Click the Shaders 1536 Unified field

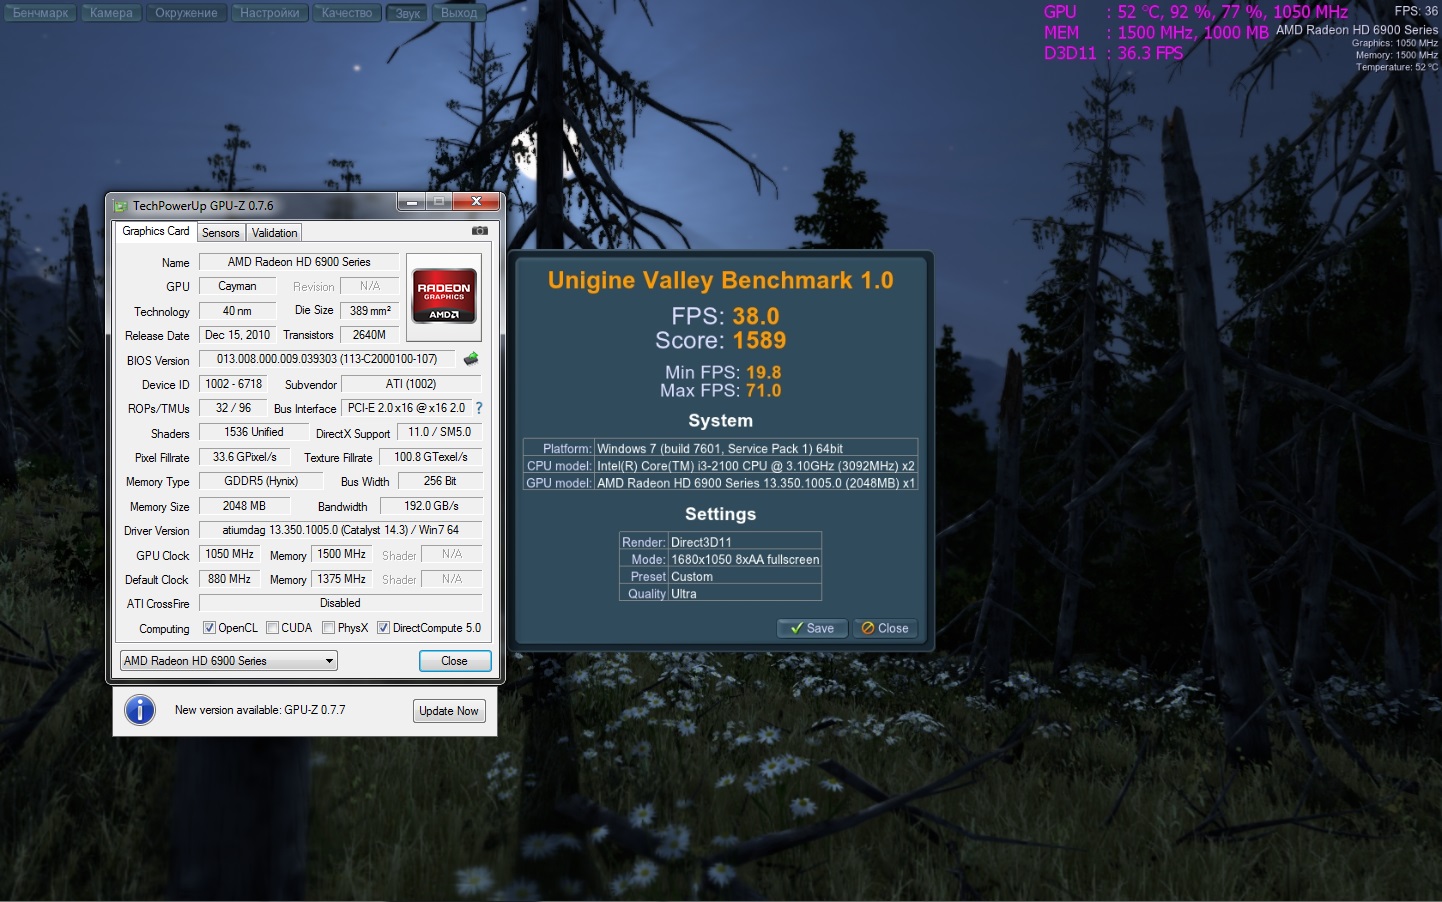pos(254,432)
